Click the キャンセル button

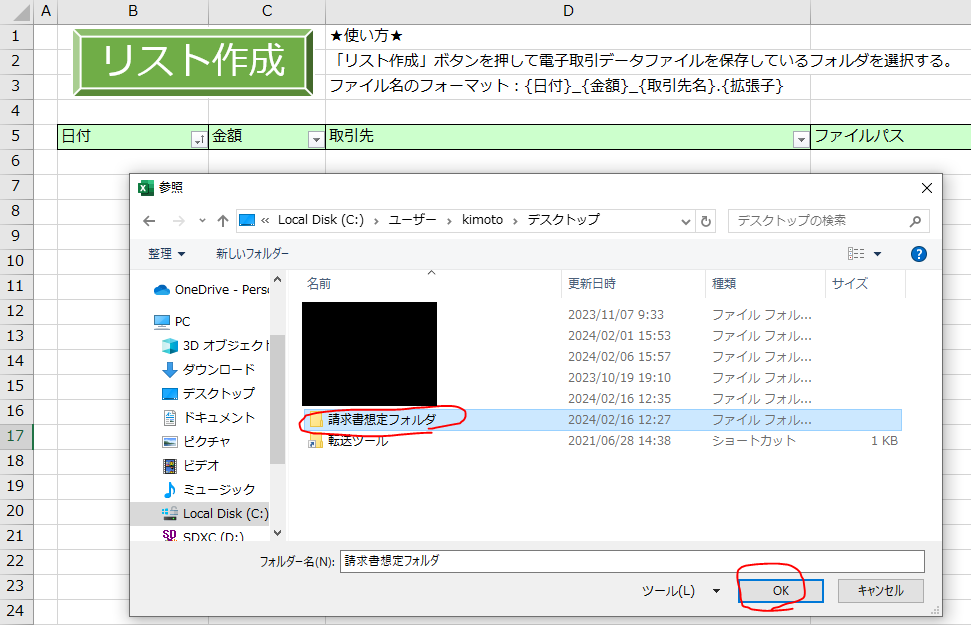881,591
